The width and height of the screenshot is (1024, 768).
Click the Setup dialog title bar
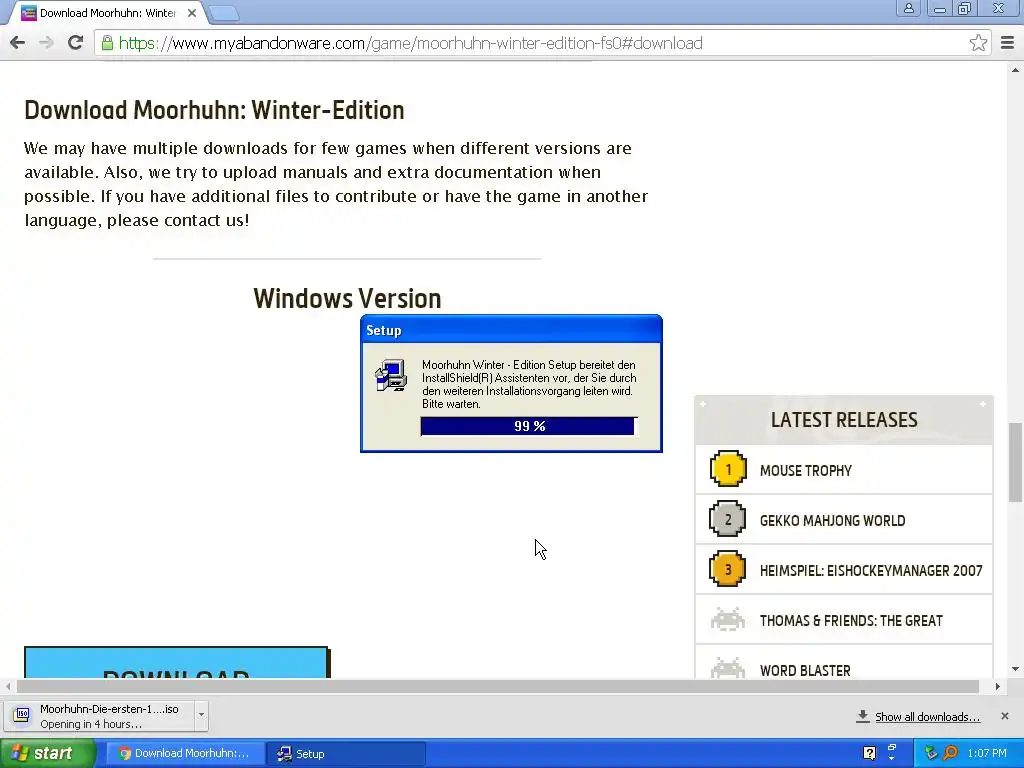click(x=511, y=330)
